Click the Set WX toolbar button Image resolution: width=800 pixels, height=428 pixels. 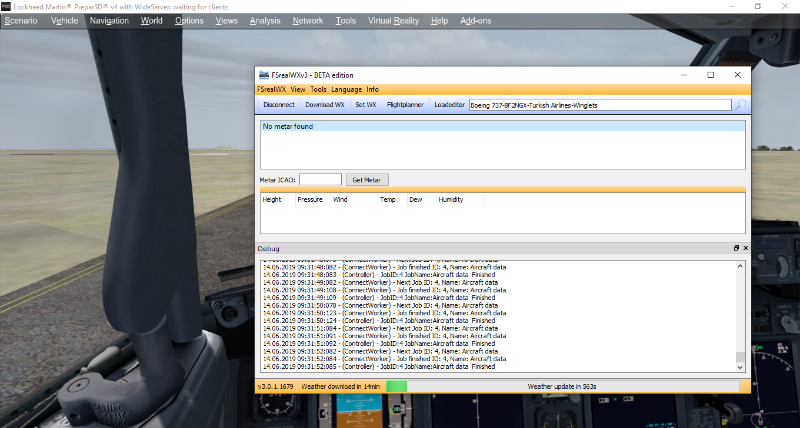(x=366, y=105)
